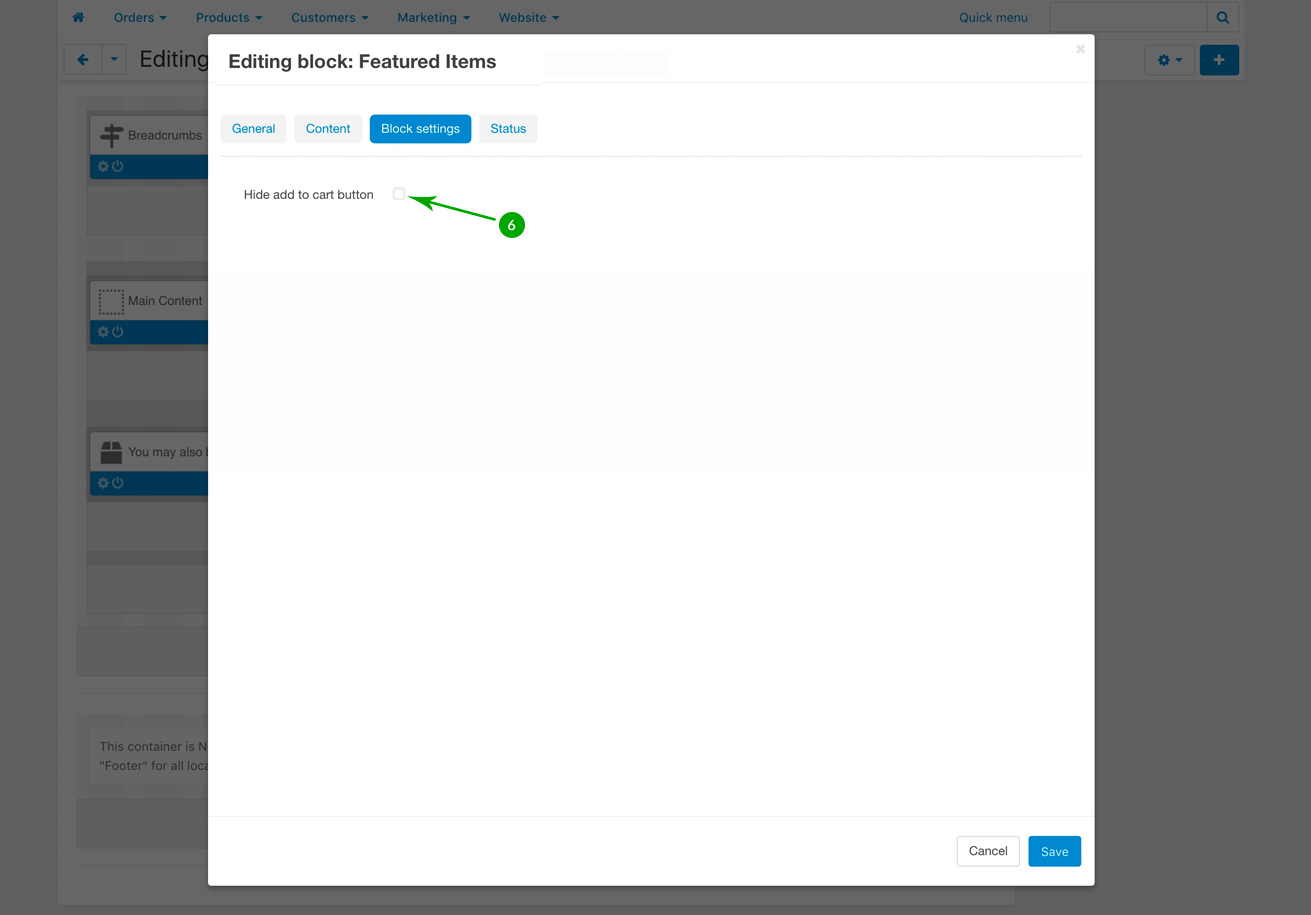Open Main Content block gear icon
The width and height of the screenshot is (1311, 915).
pyautogui.click(x=103, y=331)
